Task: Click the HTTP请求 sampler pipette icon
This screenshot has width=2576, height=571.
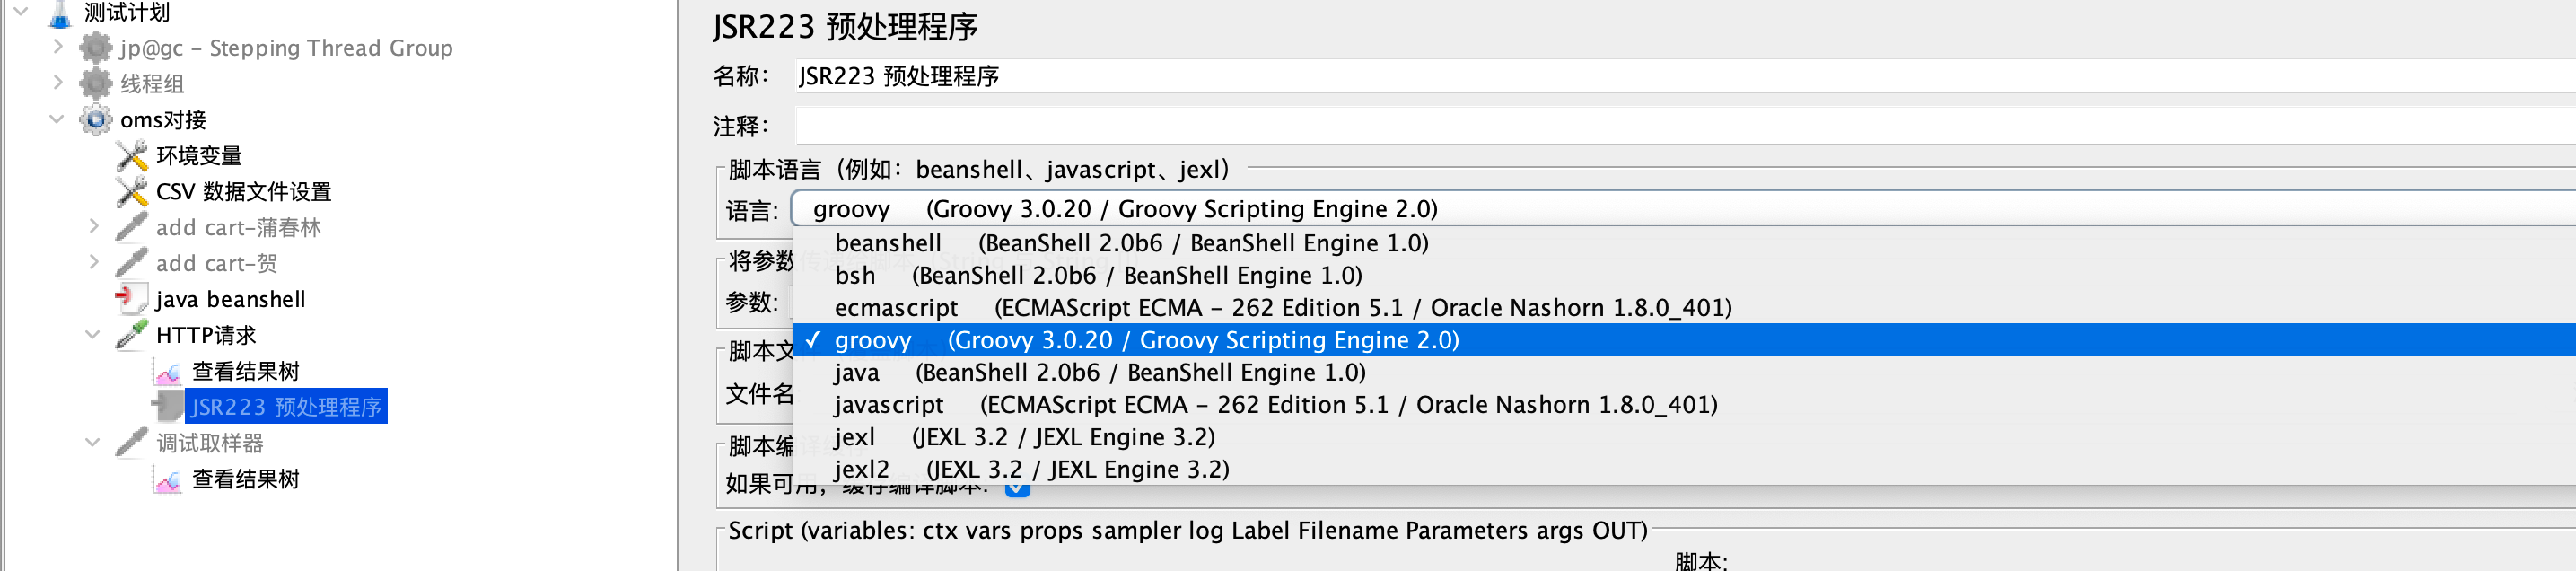Action: point(132,335)
